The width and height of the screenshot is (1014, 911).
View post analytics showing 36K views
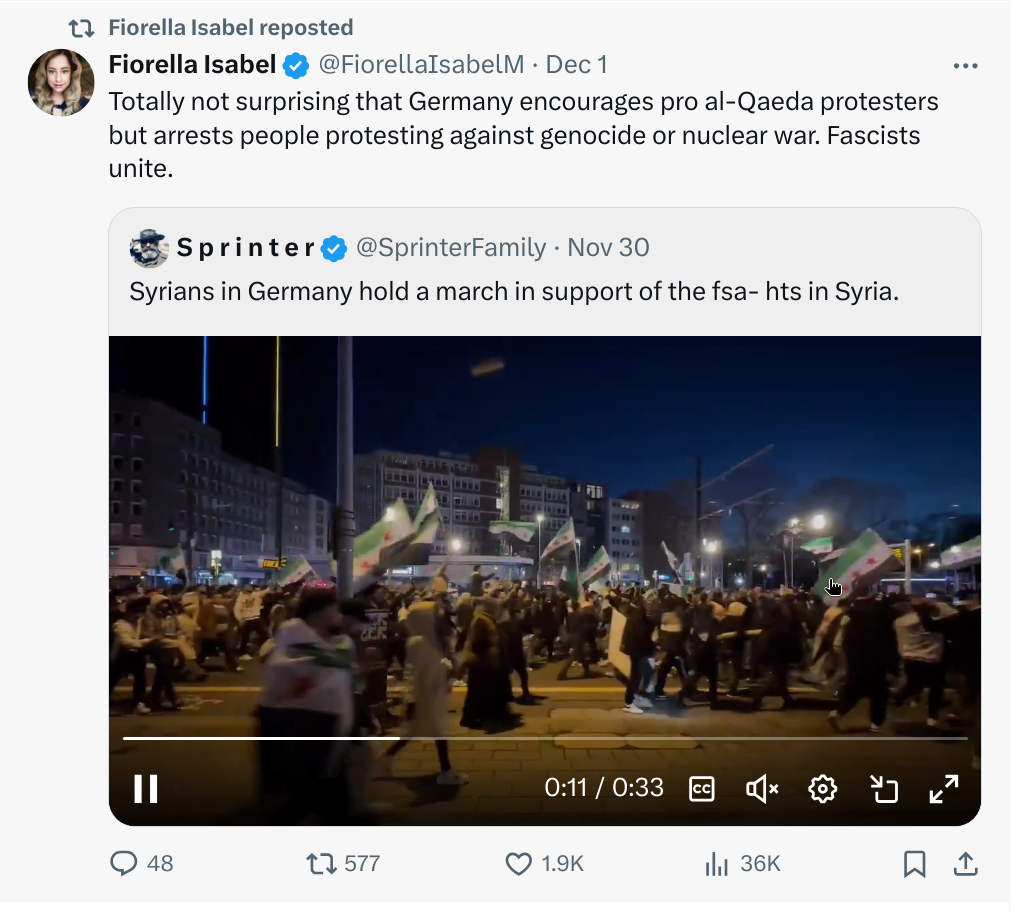point(716,863)
